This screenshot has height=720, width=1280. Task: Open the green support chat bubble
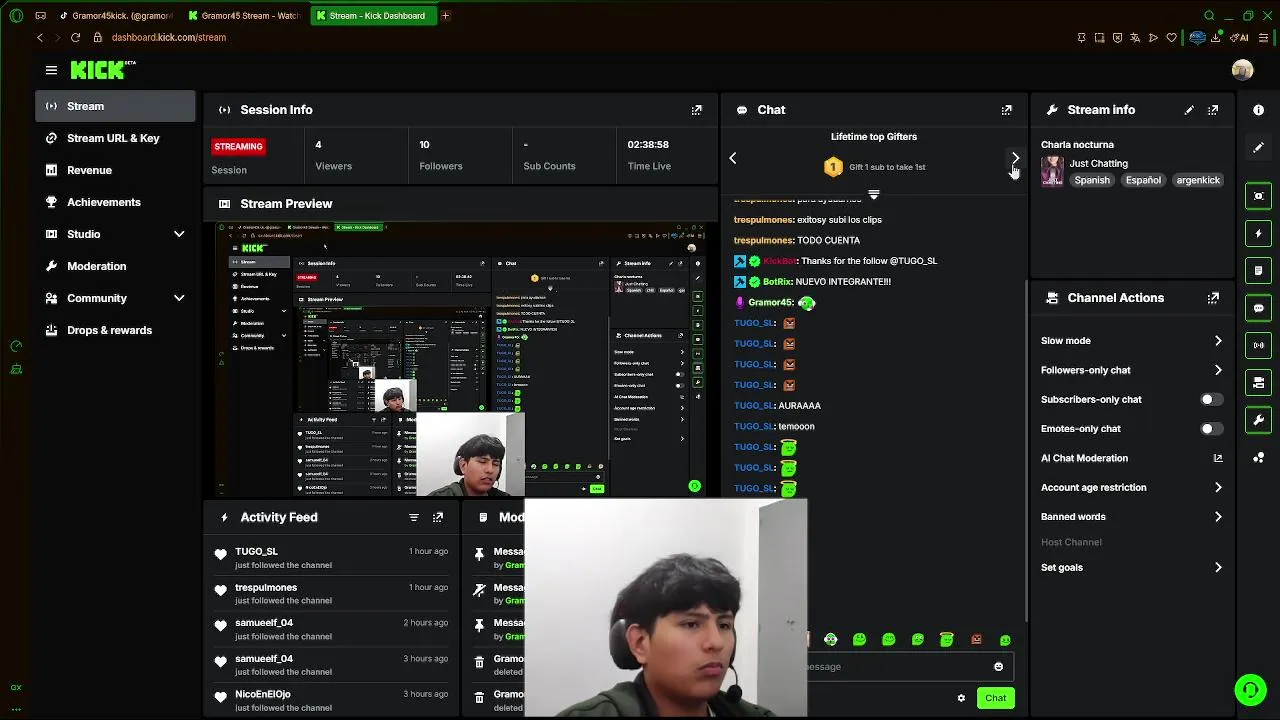tap(1250, 690)
